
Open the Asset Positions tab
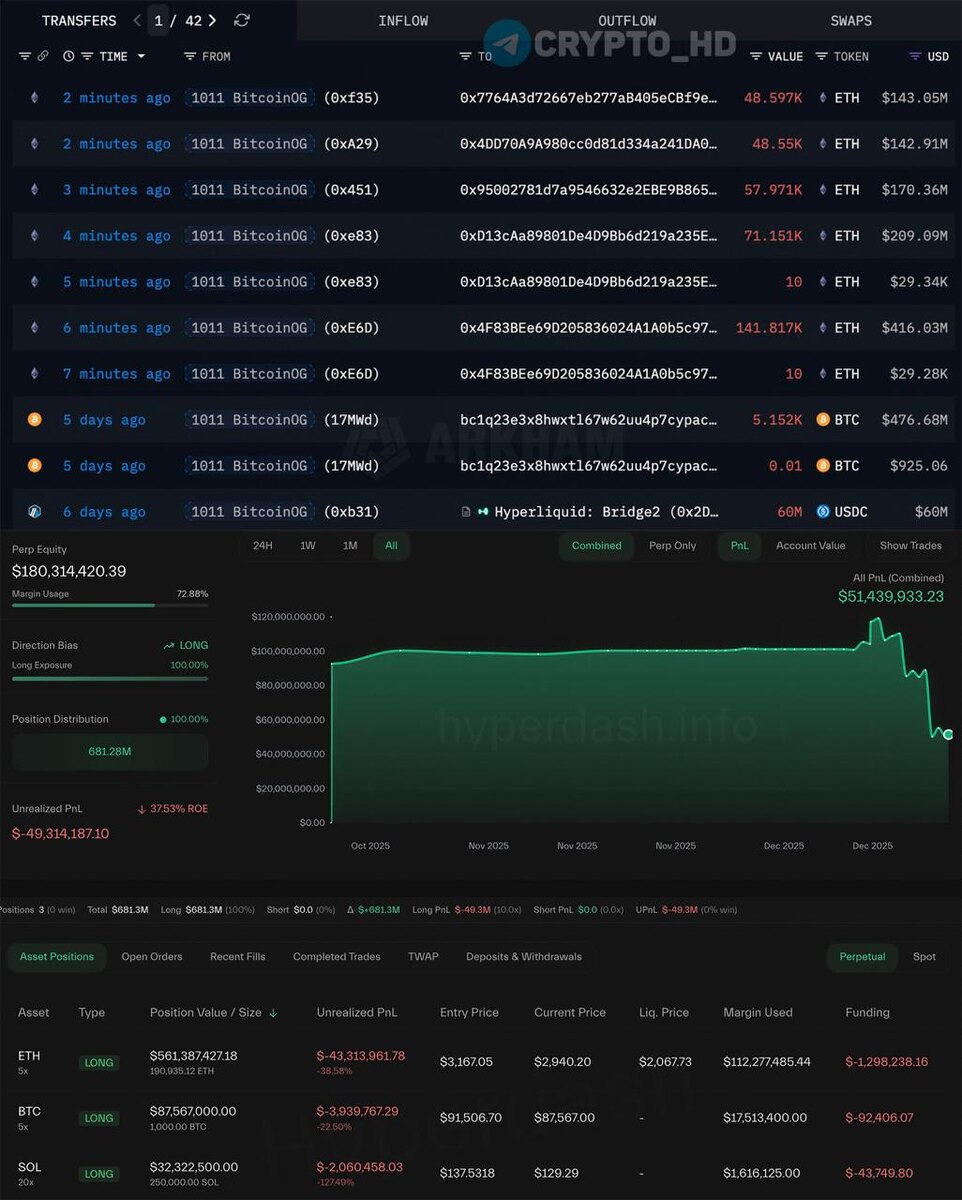coord(57,957)
